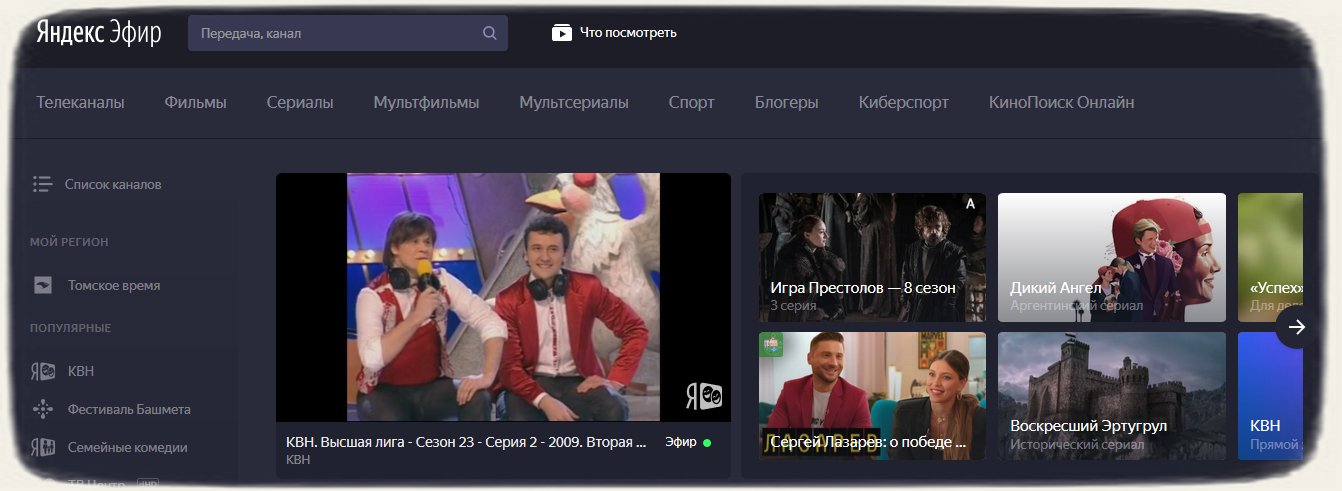Switch to the Фильмы tab
The width and height of the screenshot is (1342, 491).
[195, 103]
